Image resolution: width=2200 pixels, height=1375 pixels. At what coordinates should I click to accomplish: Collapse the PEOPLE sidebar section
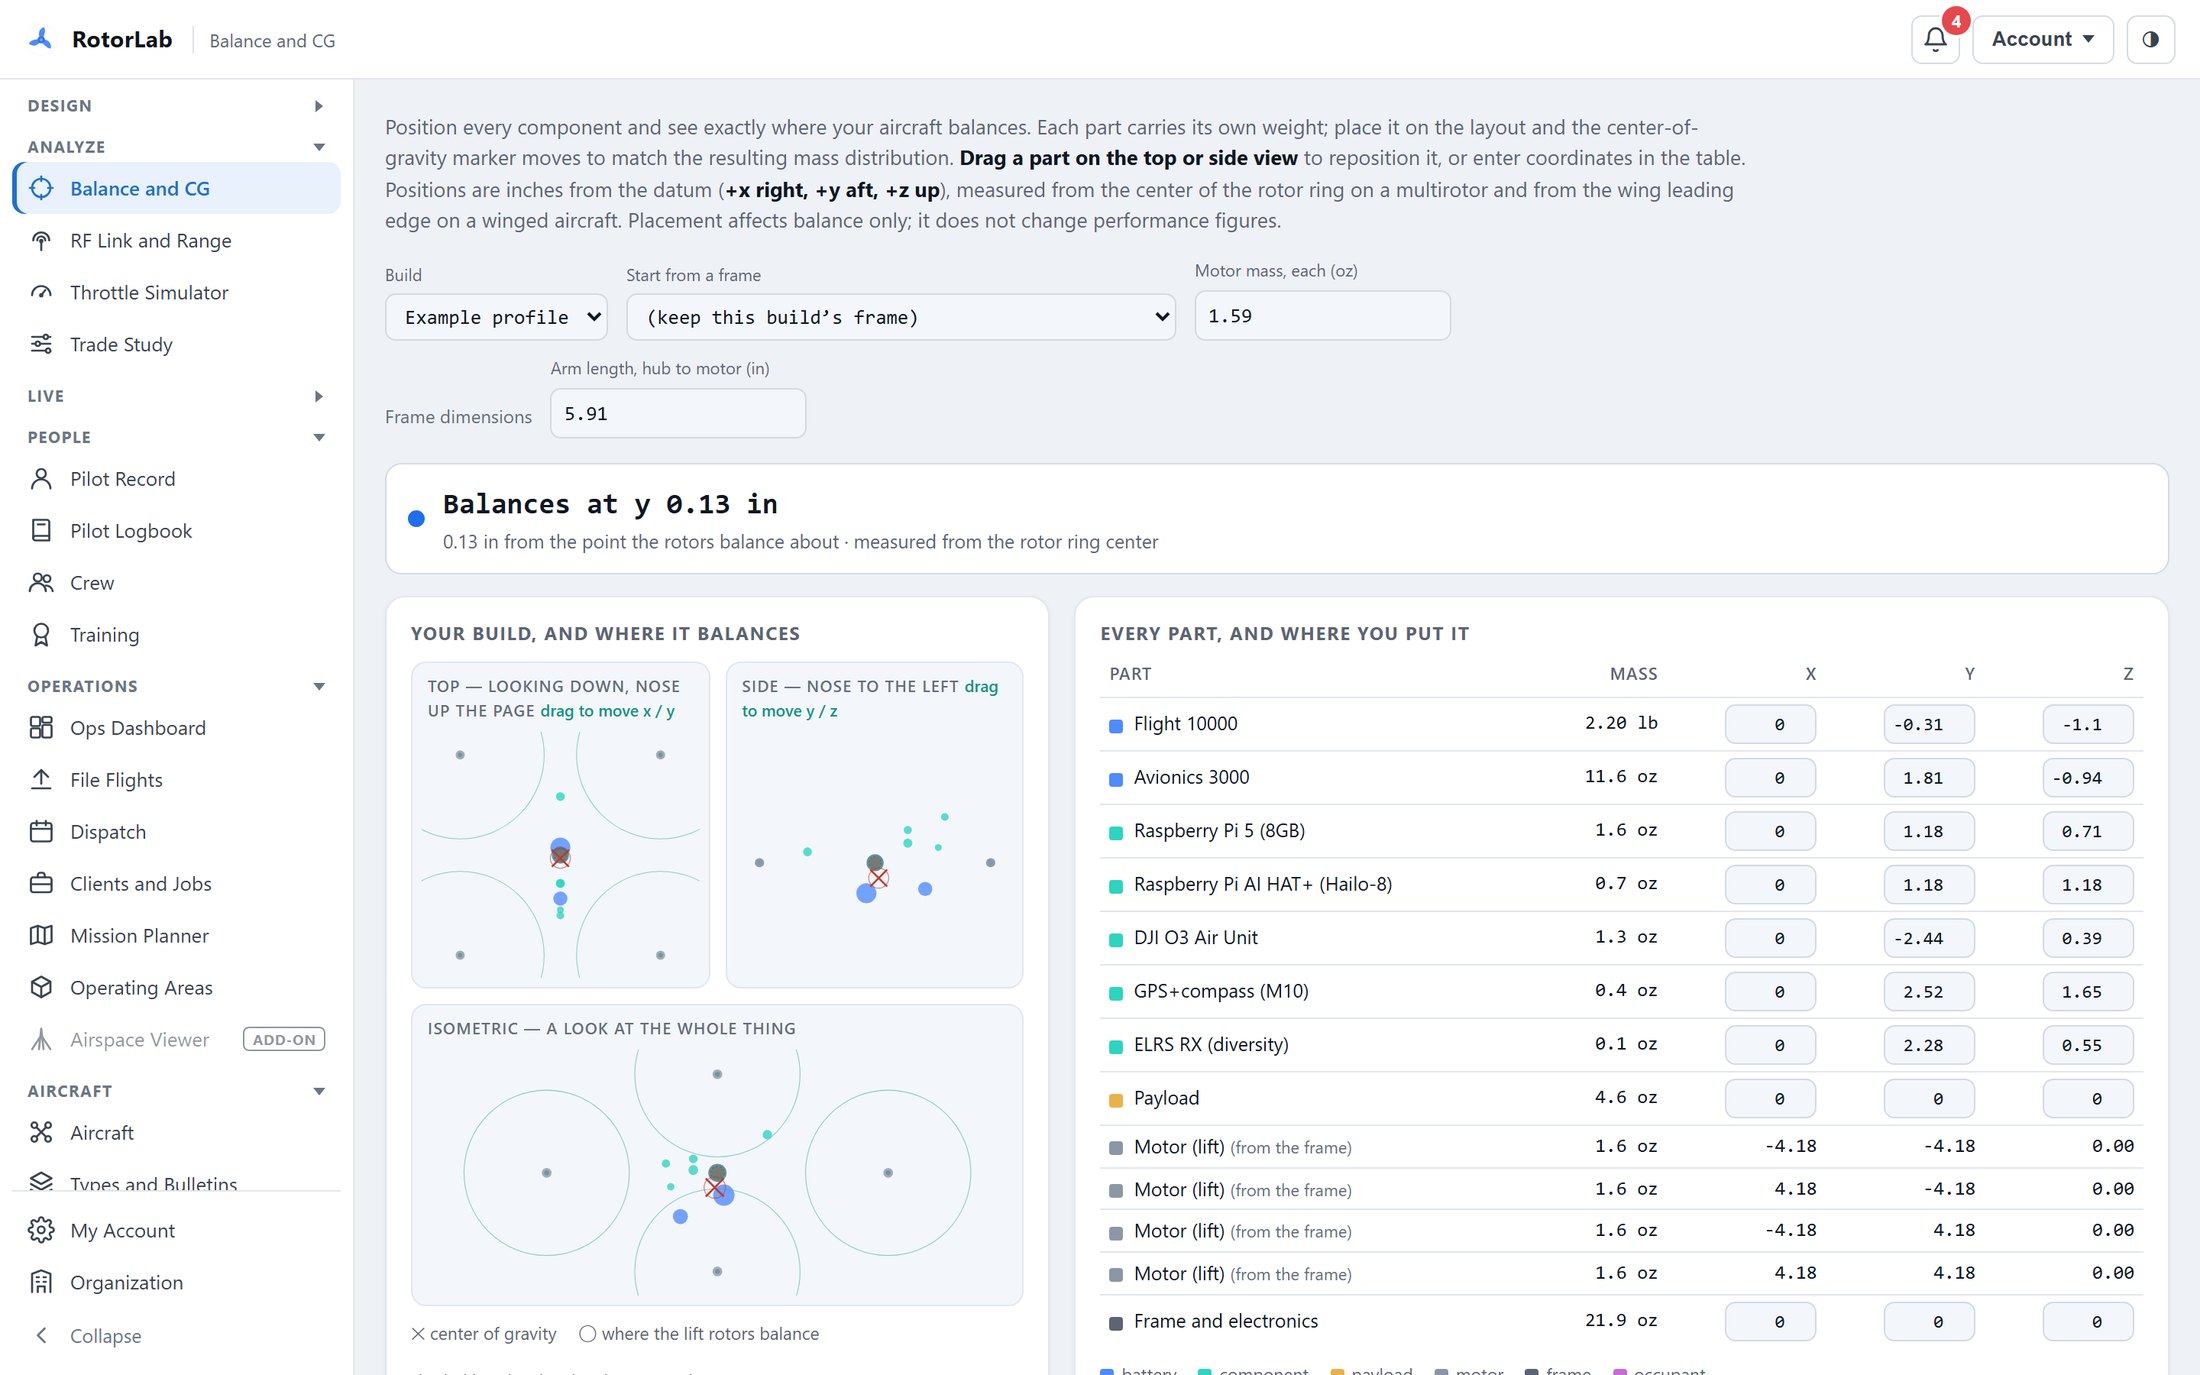(x=176, y=437)
